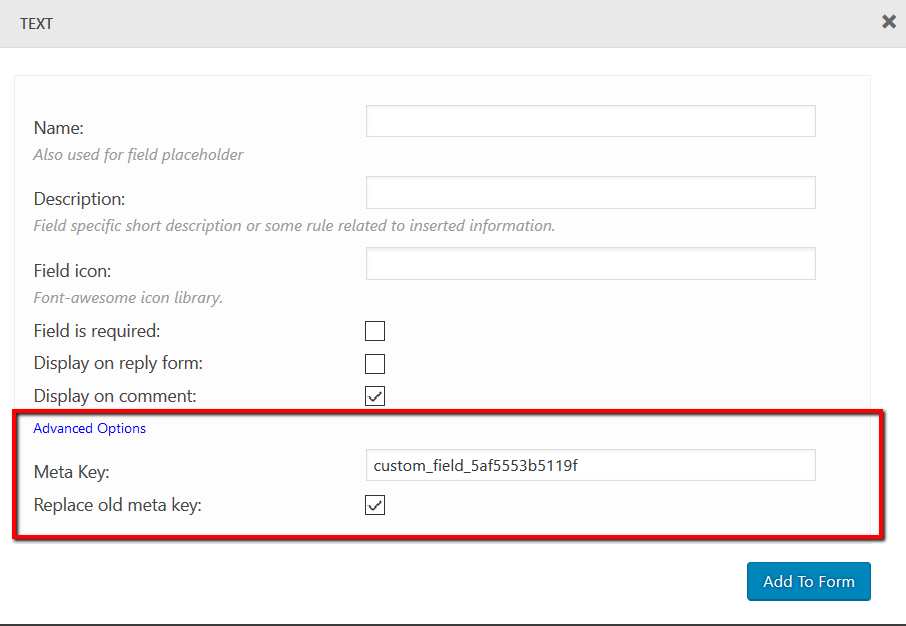This screenshot has width=906, height=626.
Task: Click the 'Description:' field label
Action: [79, 199]
